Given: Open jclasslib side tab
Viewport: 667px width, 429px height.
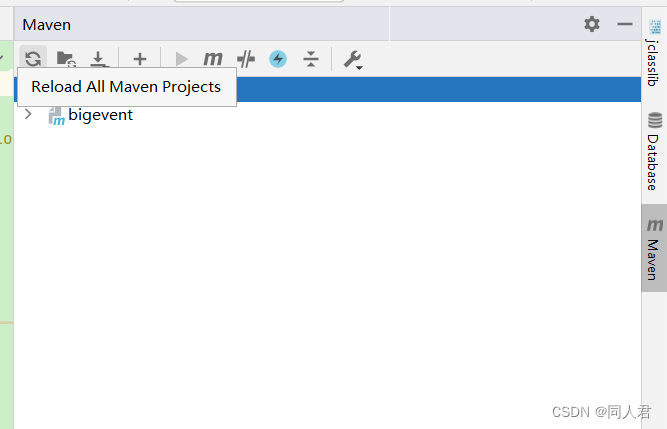Looking at the screenshot, I should [x=654, y=53].
